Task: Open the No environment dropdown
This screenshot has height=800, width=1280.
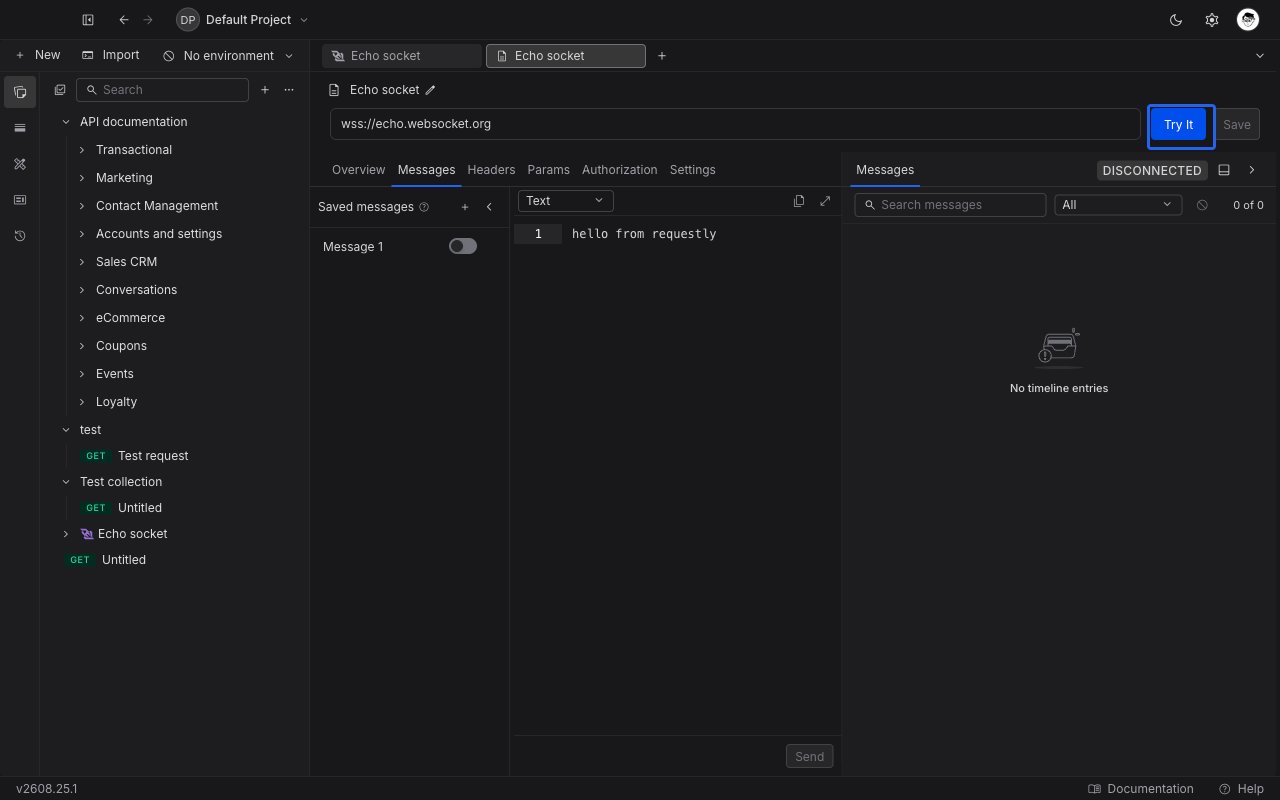Action: click(x=228, y=56)
